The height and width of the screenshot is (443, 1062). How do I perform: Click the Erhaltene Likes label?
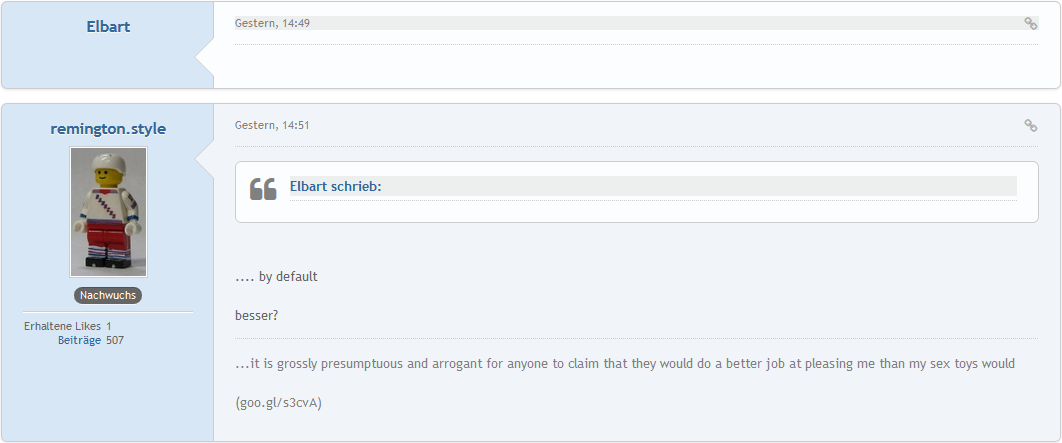click(62, 326)
